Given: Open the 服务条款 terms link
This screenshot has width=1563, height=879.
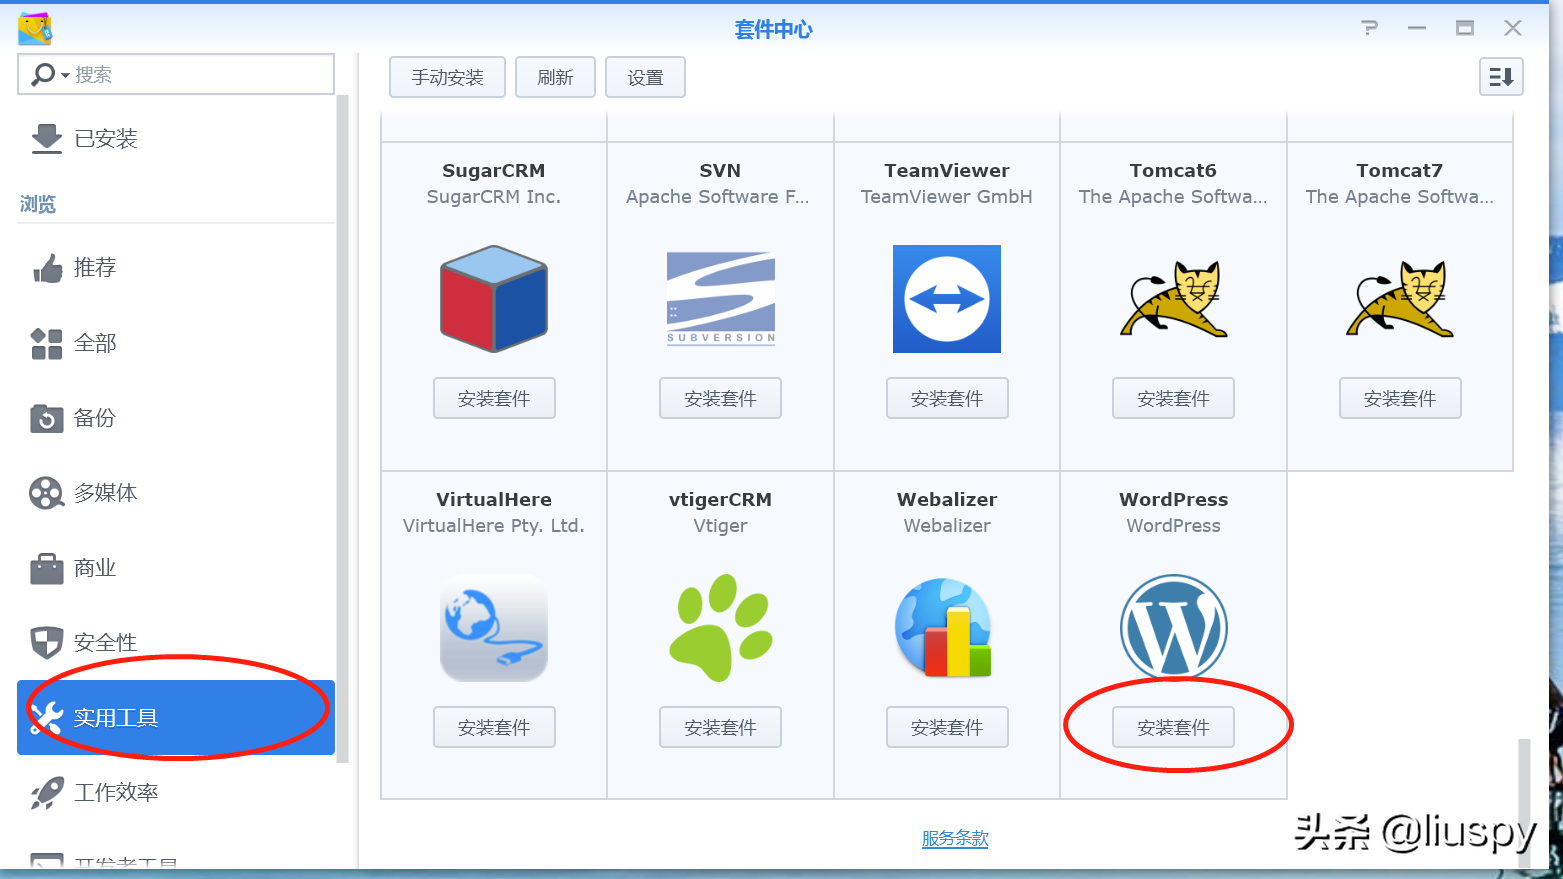Looking at the screenshot, I should tap(955, 838).
